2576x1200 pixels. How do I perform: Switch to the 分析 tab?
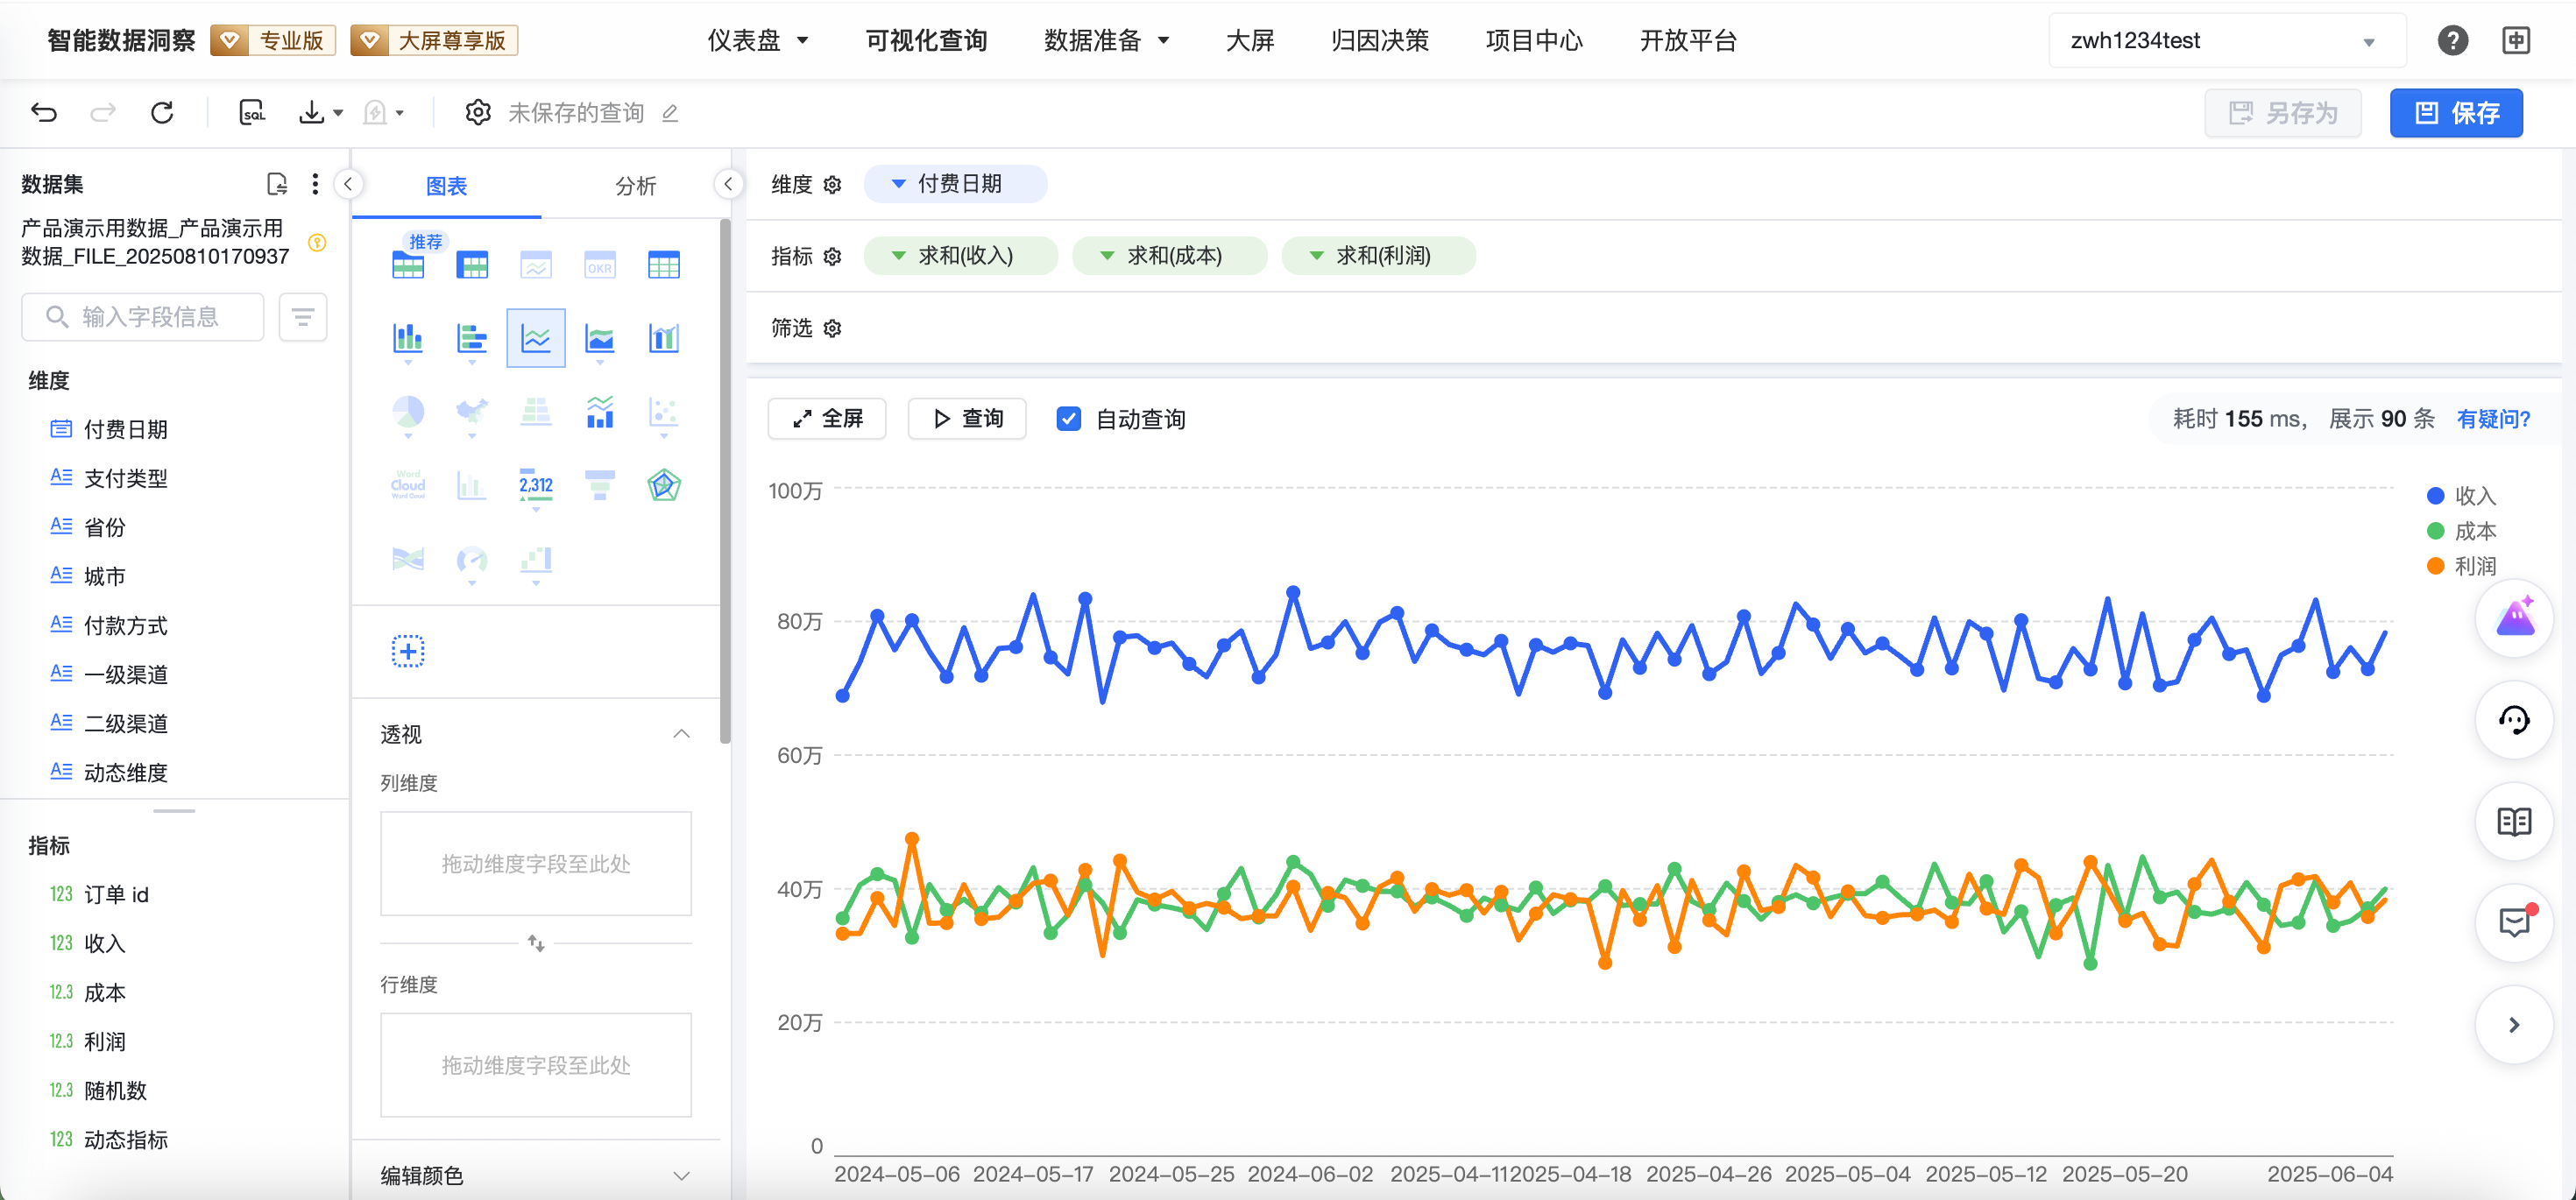tap(635, 186)
